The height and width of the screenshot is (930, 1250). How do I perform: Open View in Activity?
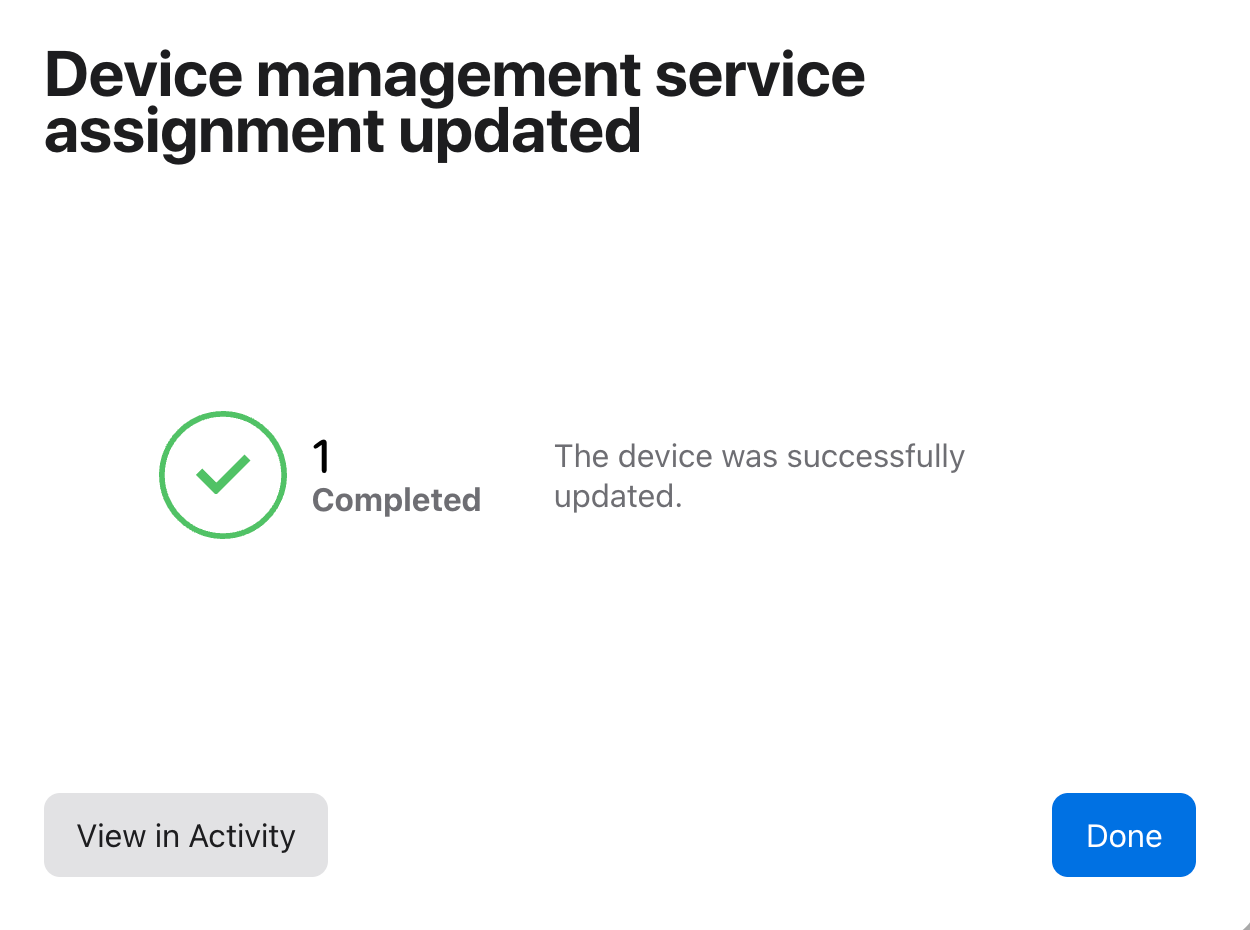click(x=186, y=835)
